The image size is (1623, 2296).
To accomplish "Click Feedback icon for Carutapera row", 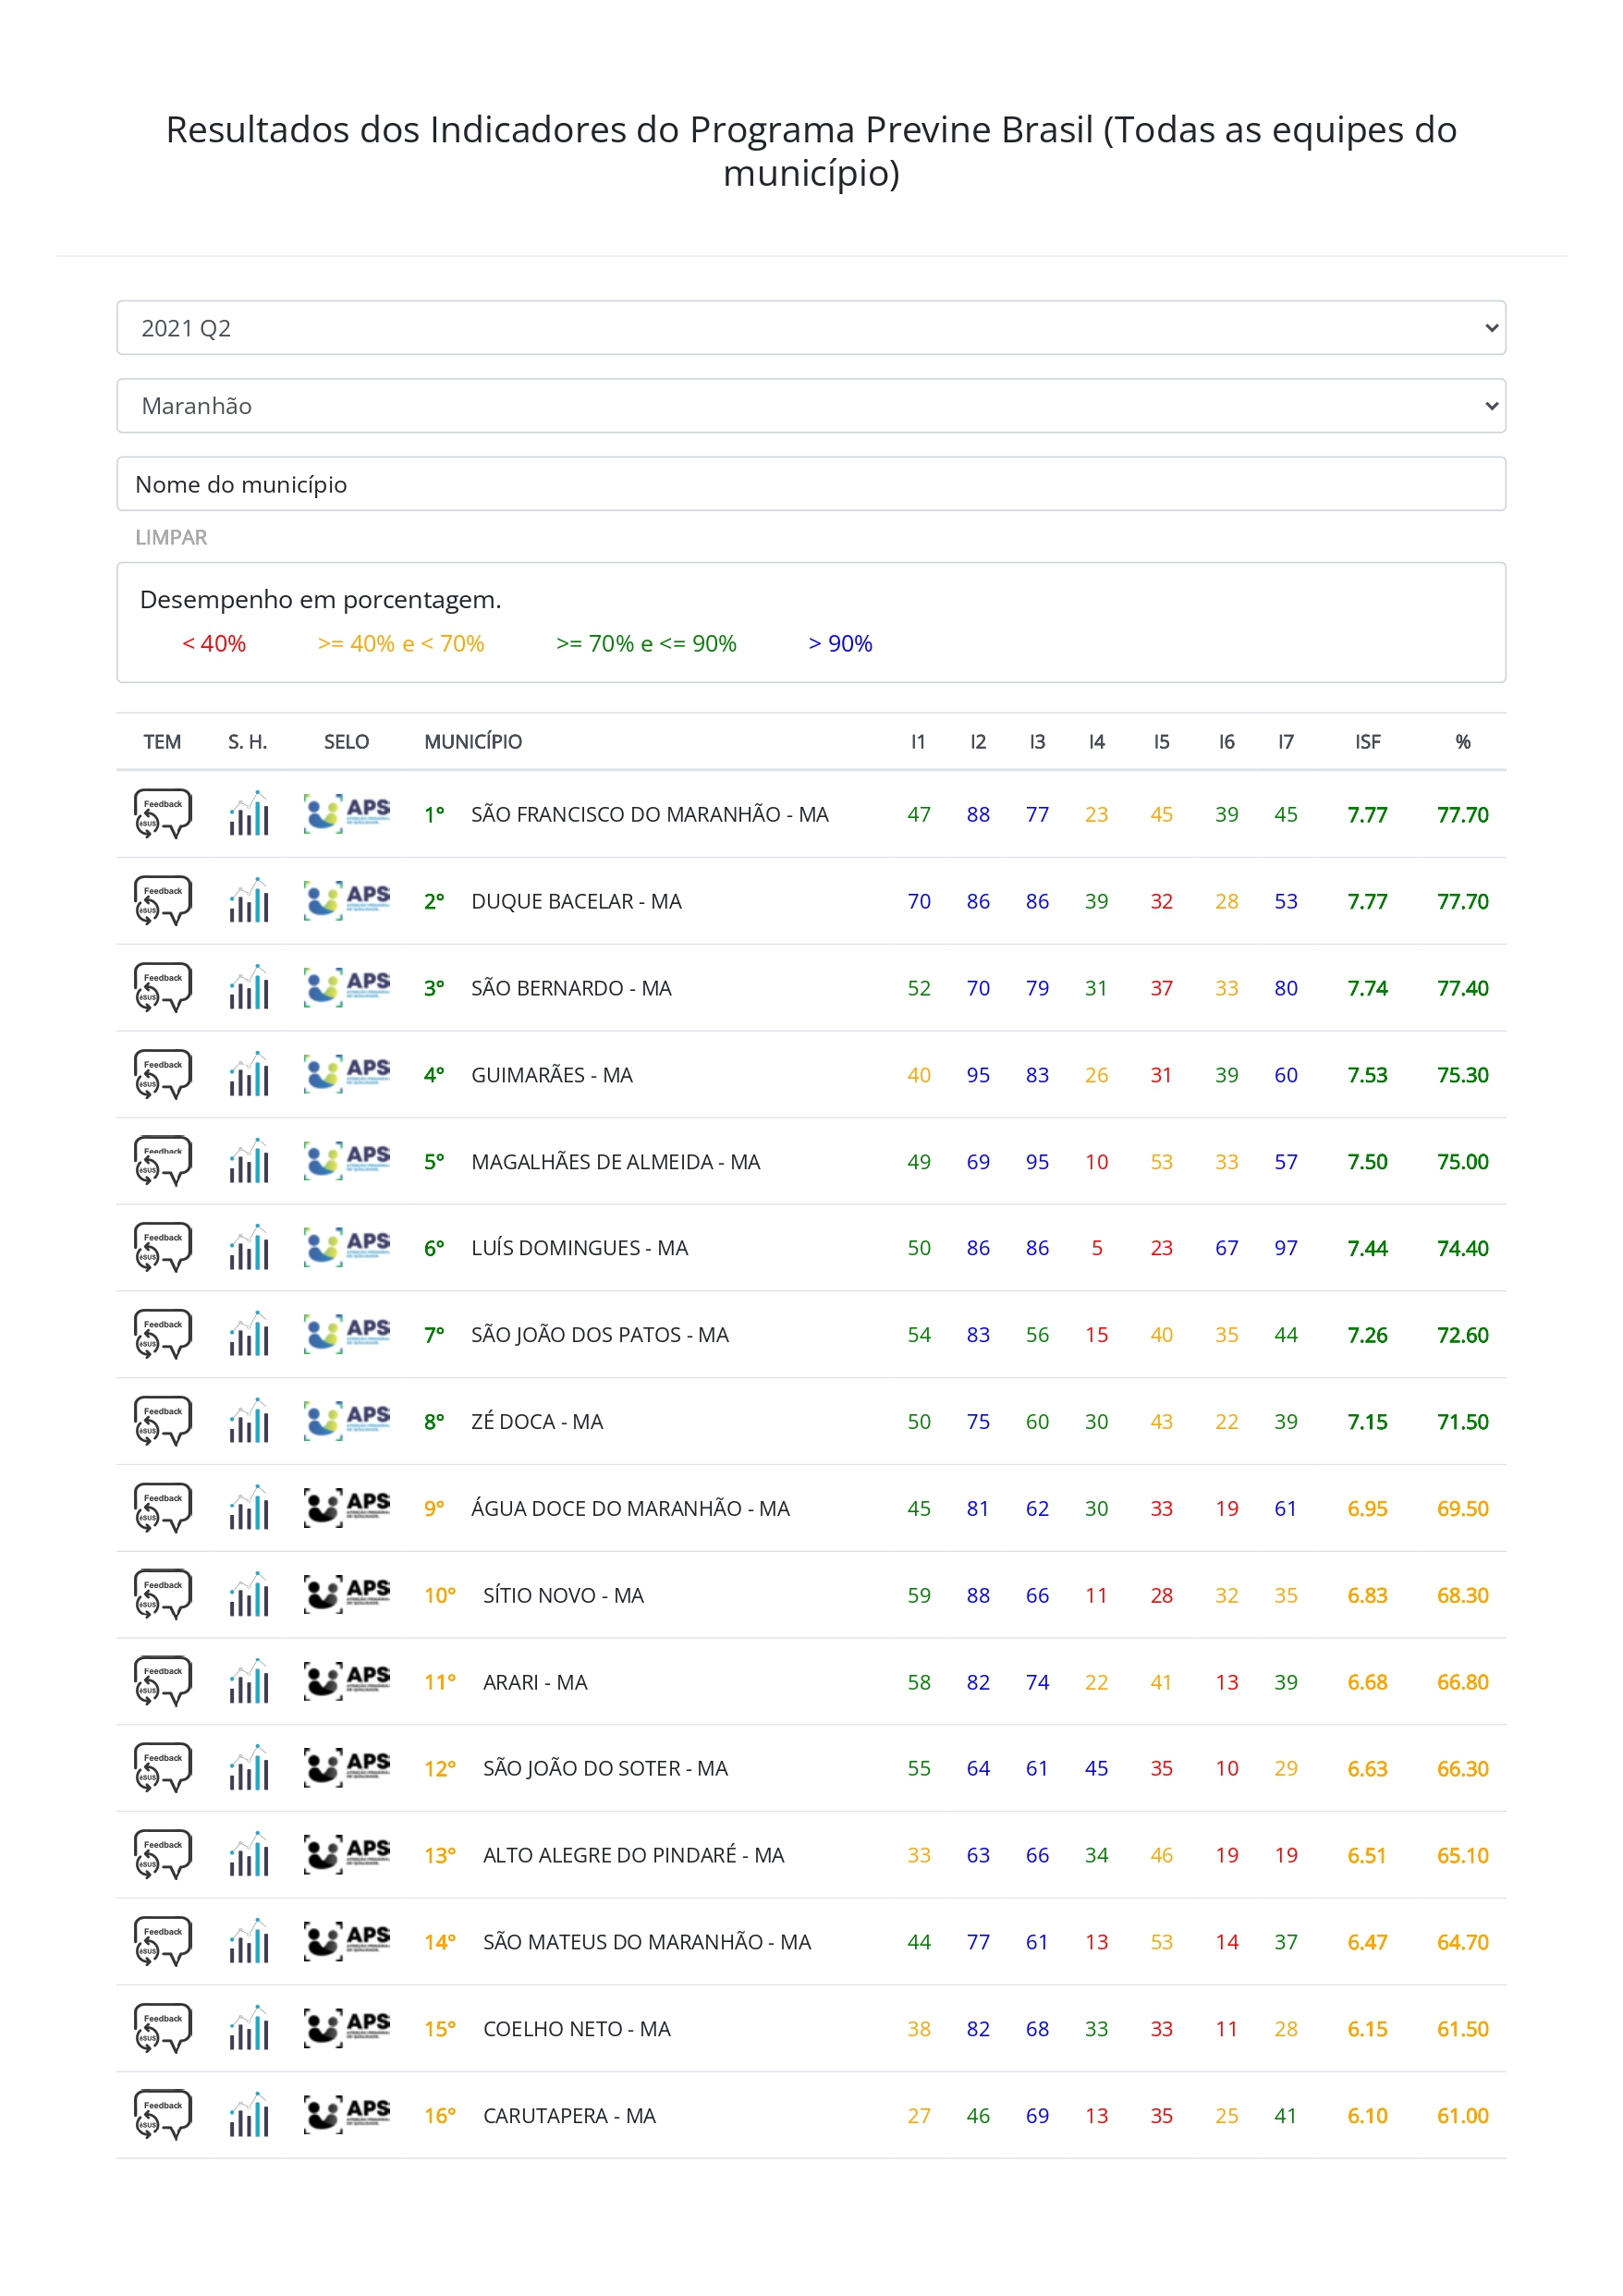I will coord(162,2115).
